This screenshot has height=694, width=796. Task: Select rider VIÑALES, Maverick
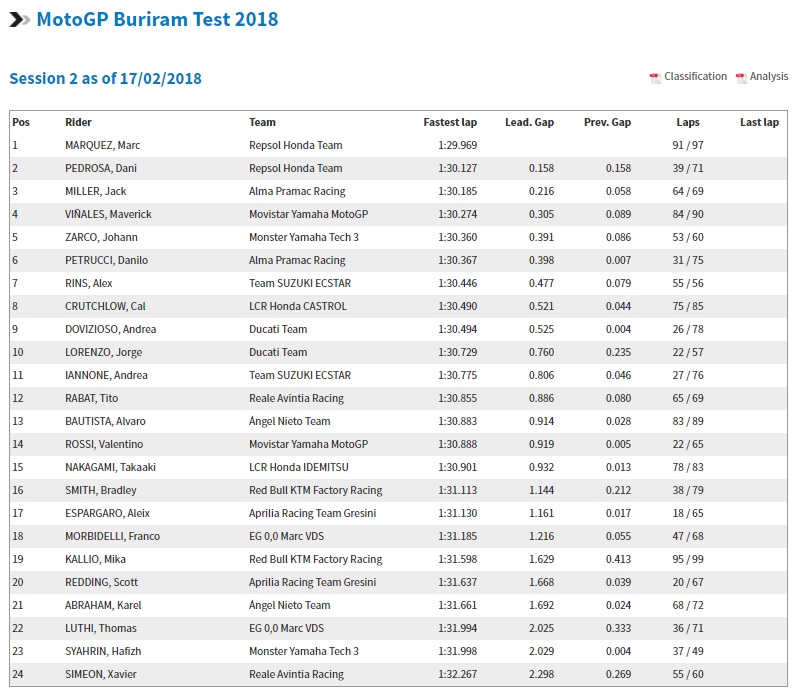coord(108,214)
